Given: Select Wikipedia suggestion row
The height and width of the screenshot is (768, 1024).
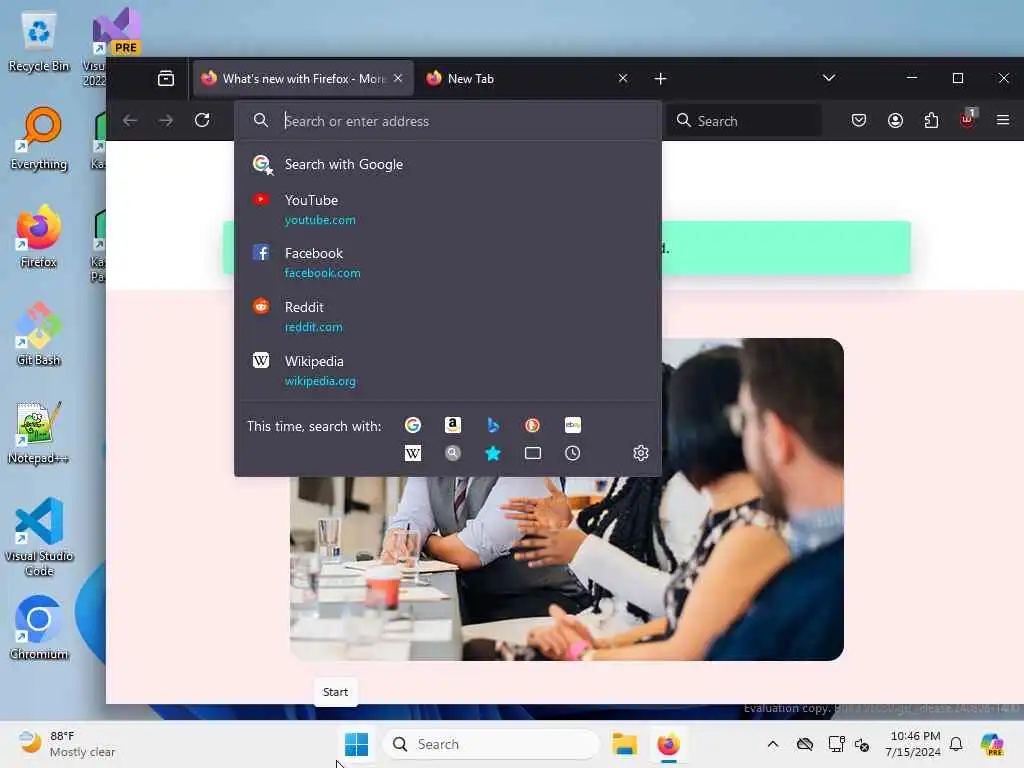Looking at the screenshot, I should click(x=448, y=371).
